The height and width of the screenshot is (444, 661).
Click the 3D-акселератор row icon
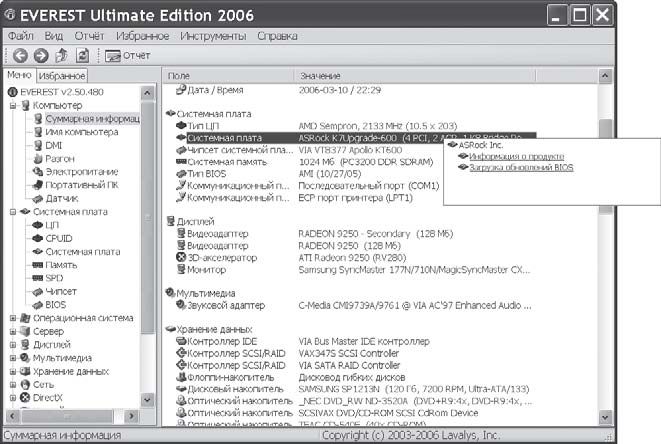coord(181,257)
